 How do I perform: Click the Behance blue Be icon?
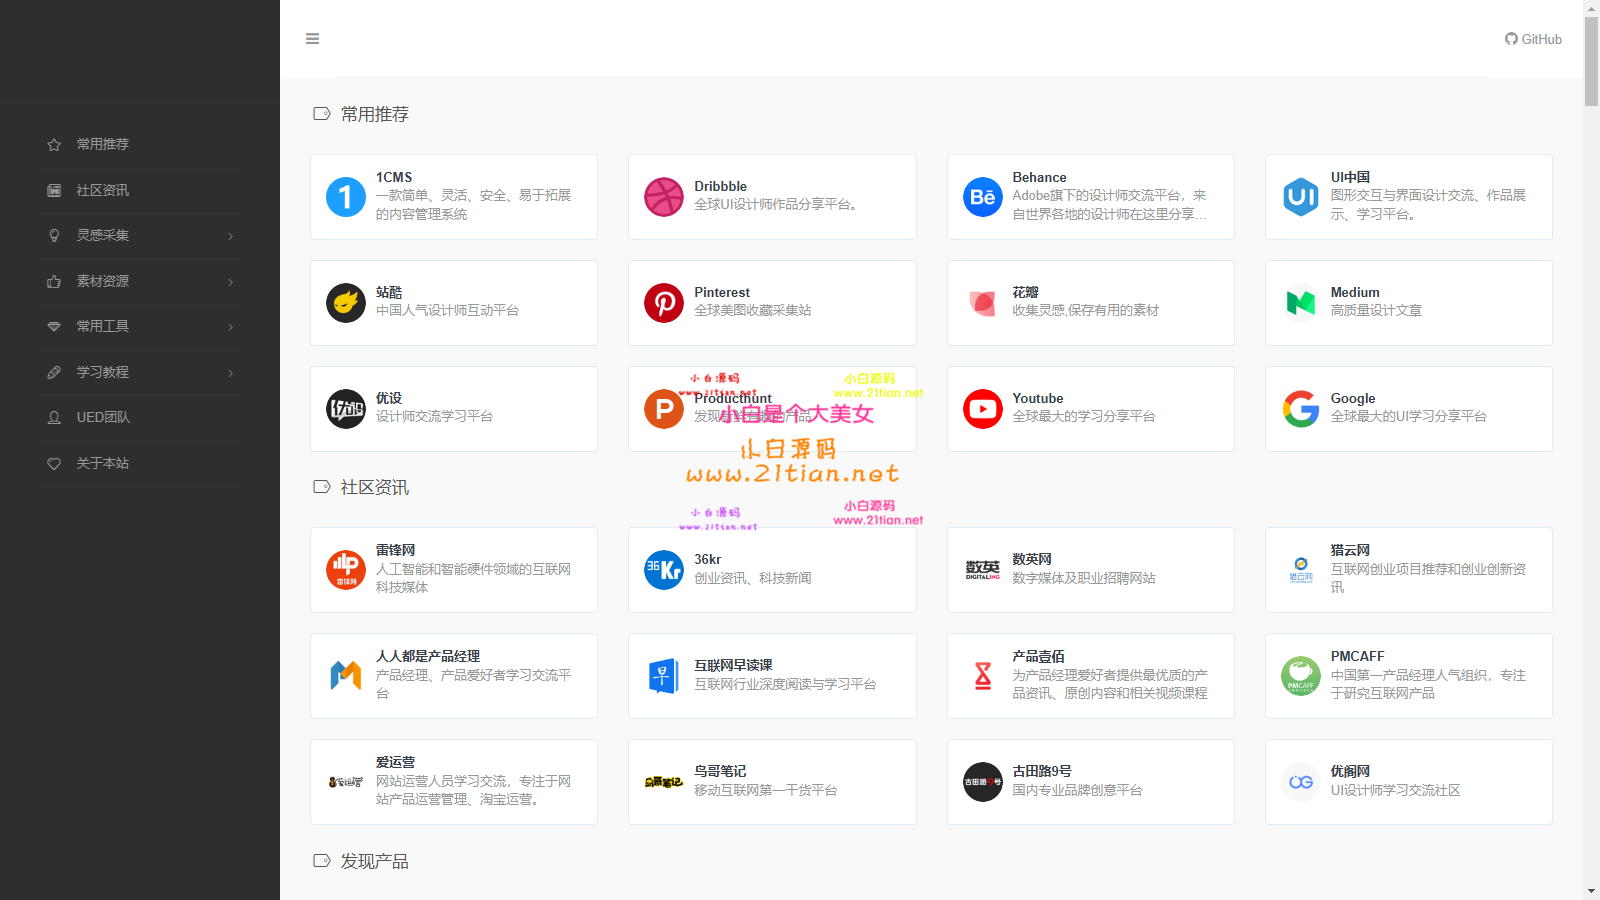[x=982, y=197]
